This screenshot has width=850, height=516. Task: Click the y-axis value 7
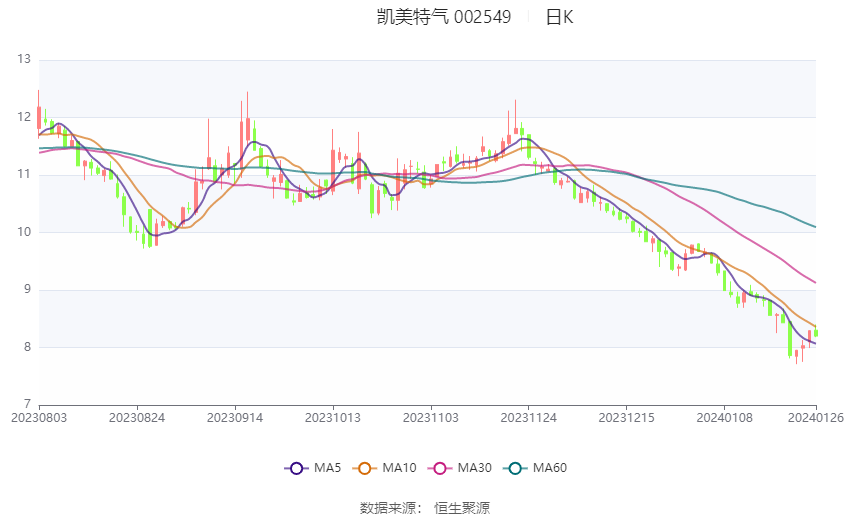tap(27, 404)
